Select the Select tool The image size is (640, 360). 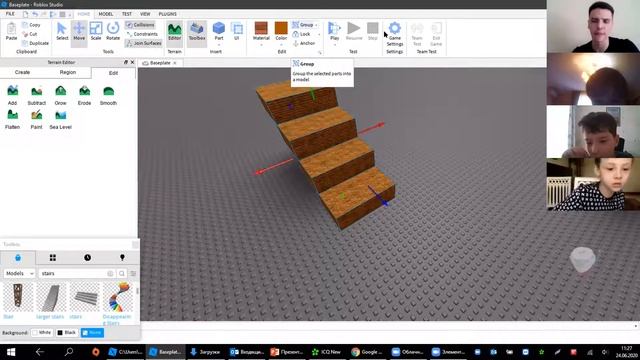[62, 32]
